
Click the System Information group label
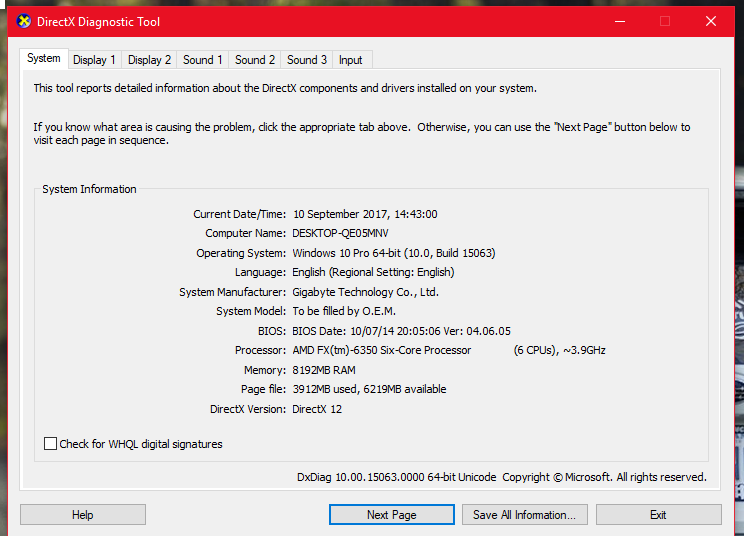point(89,189)
